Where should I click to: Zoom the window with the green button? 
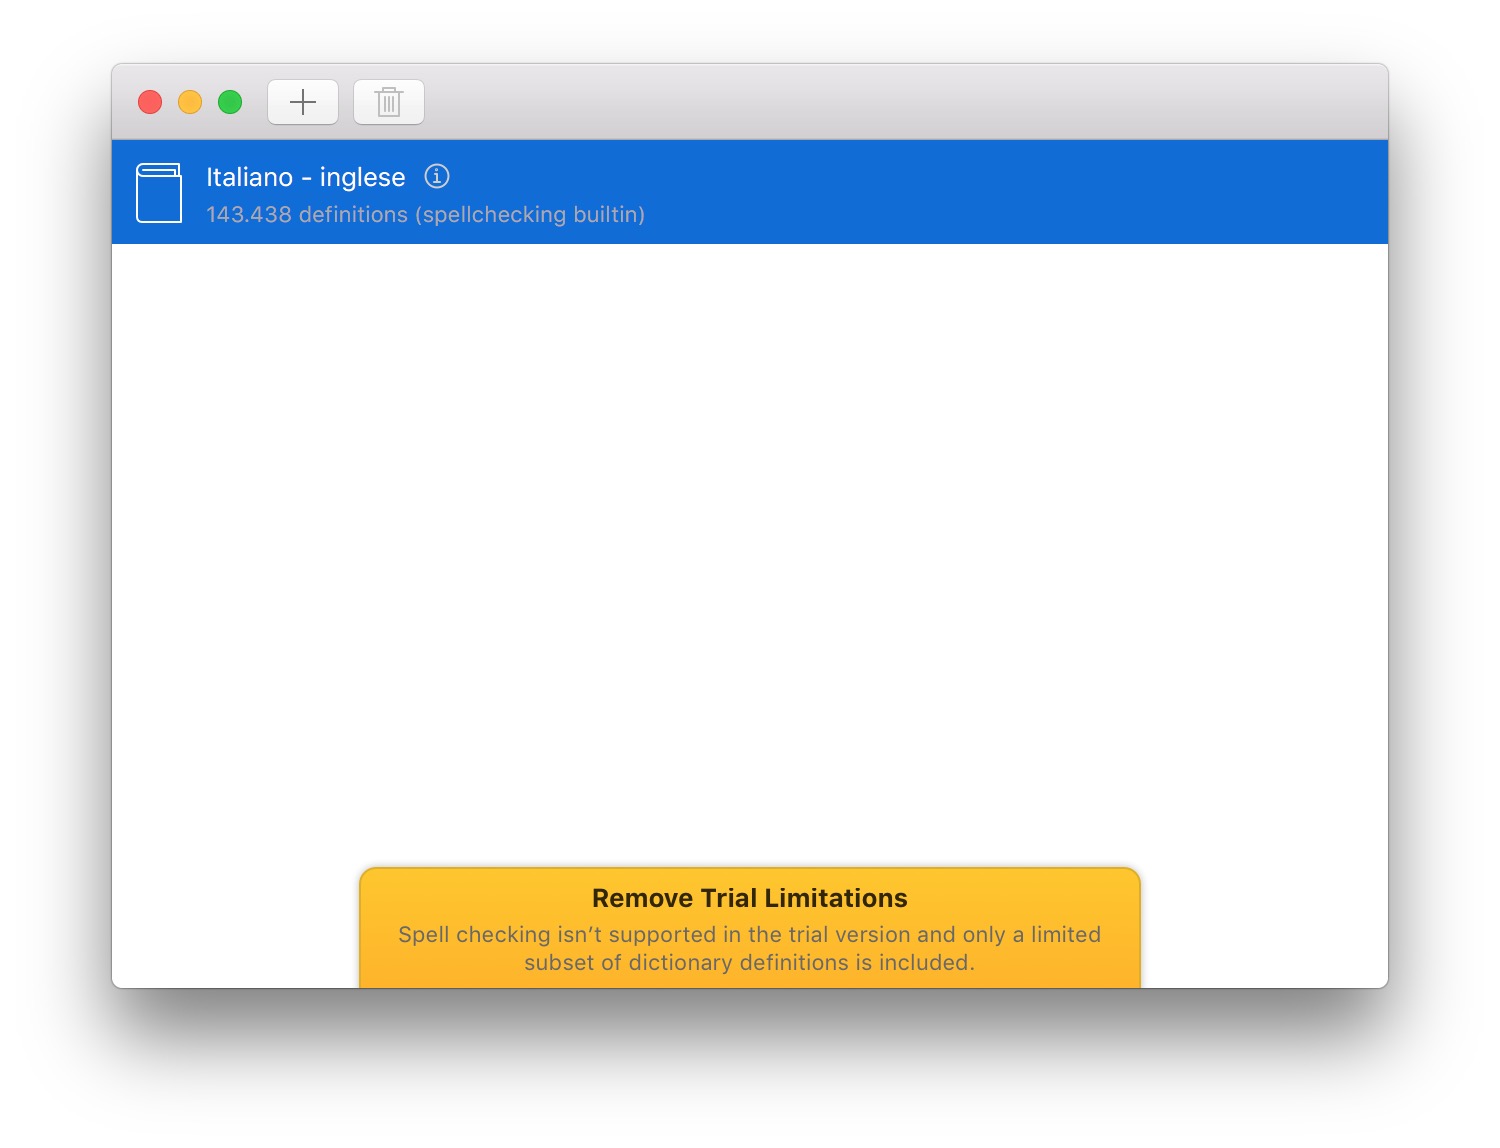[x=230, y=102]
